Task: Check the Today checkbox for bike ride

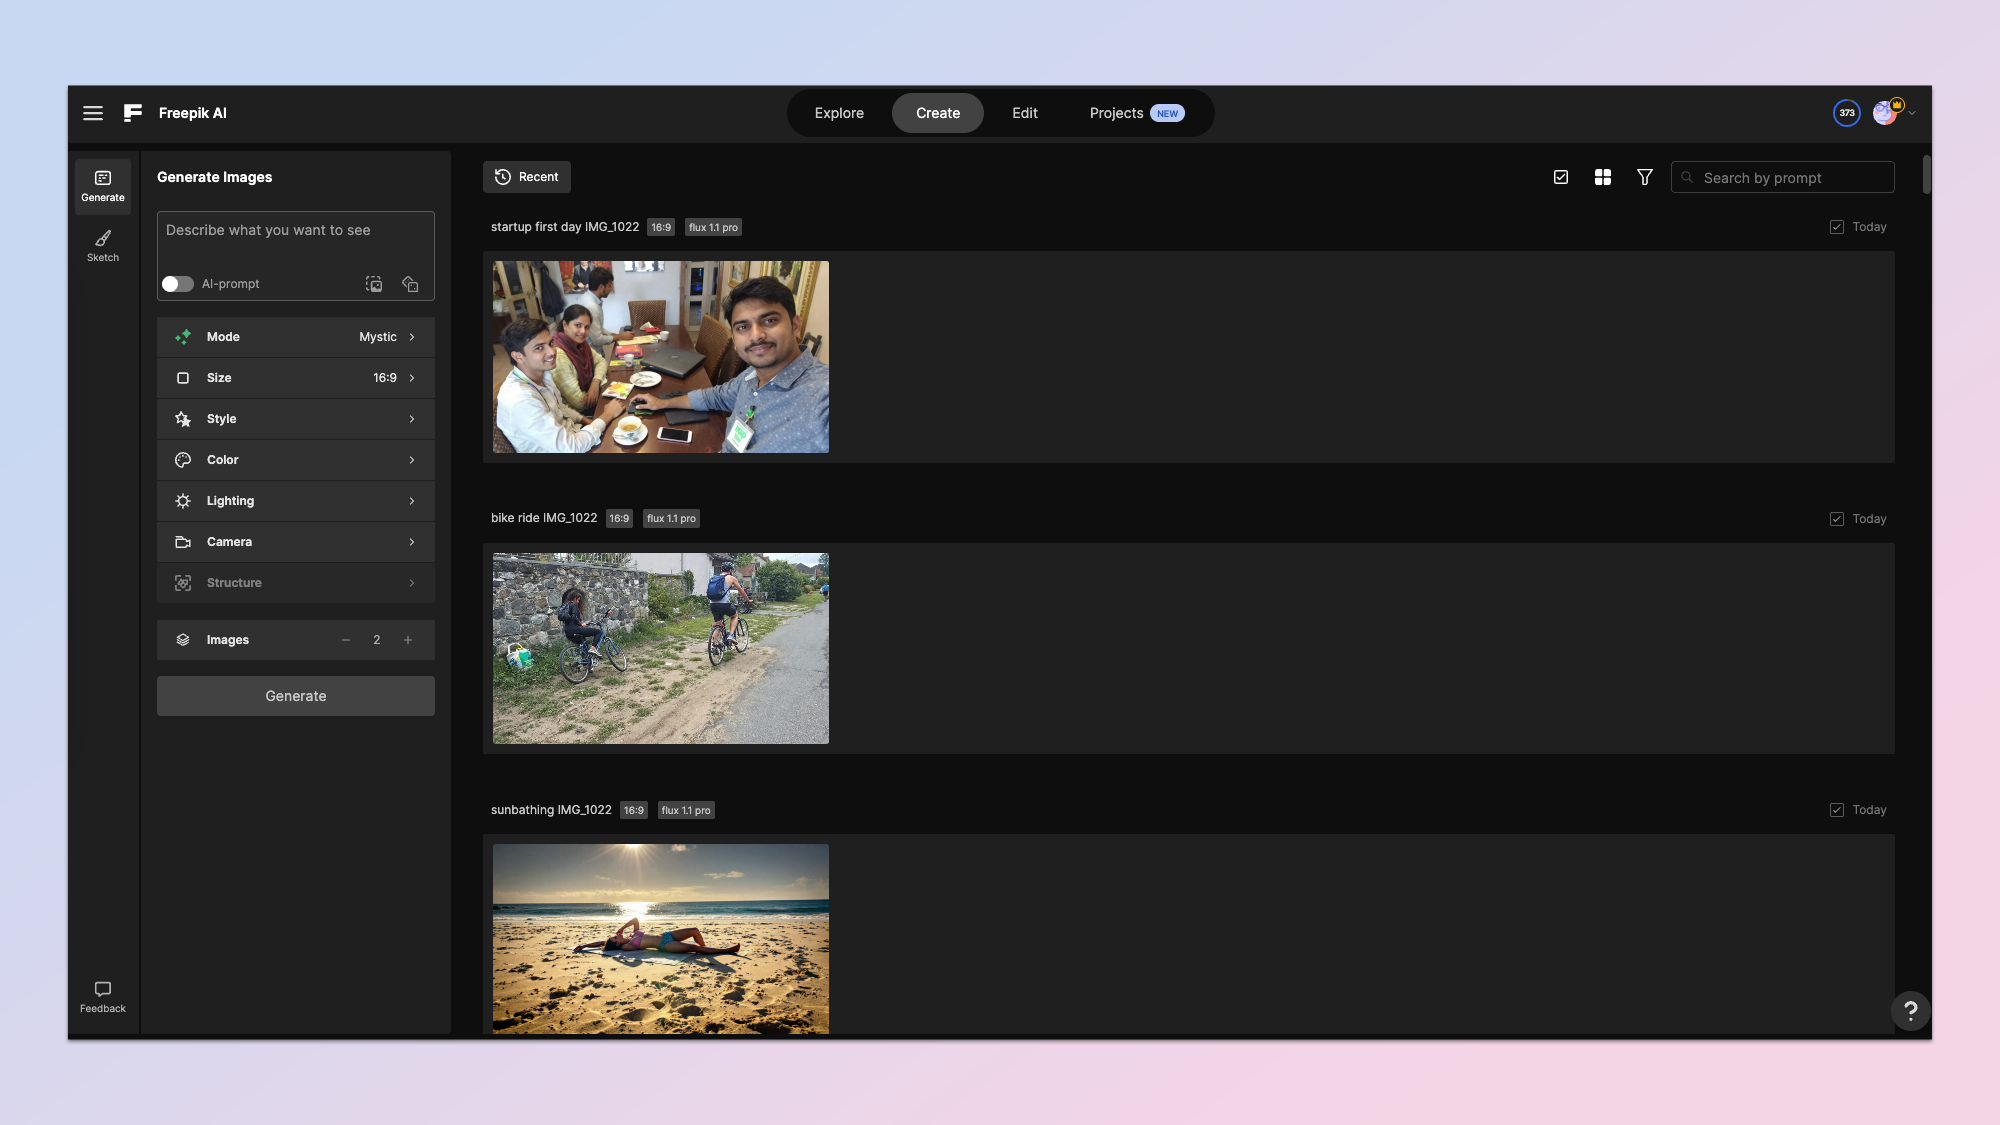Action: [x=1837, y=519]
